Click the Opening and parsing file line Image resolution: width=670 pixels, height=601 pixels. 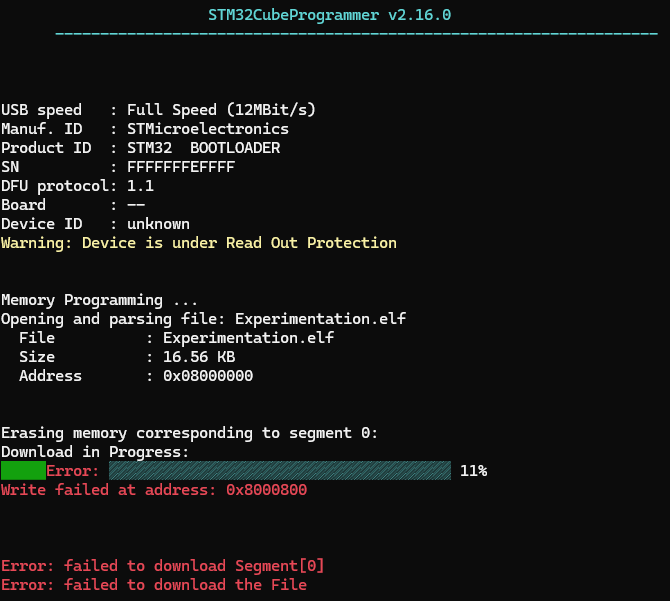coord(203,319)
